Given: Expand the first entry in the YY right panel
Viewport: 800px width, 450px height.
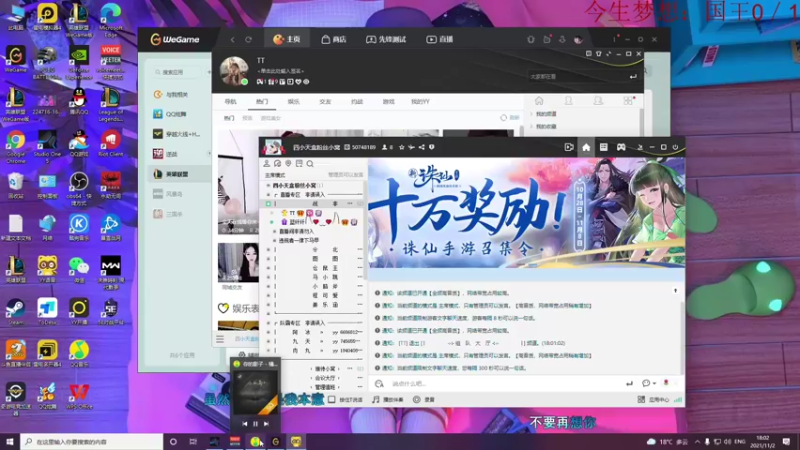Looking at the screenshot, I should click(532, 114).
